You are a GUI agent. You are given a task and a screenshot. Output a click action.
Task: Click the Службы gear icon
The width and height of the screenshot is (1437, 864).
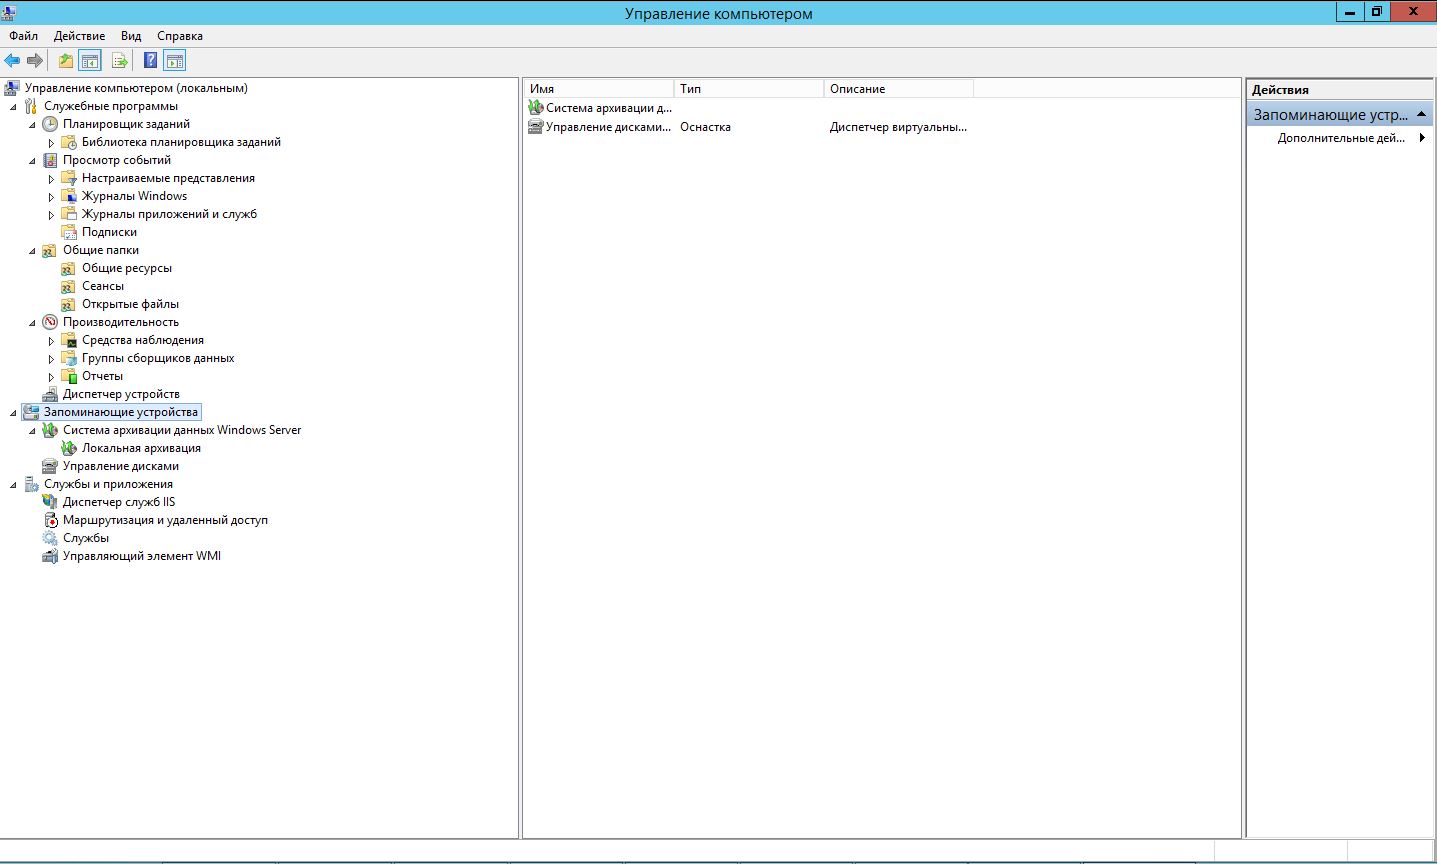[50, 538]
